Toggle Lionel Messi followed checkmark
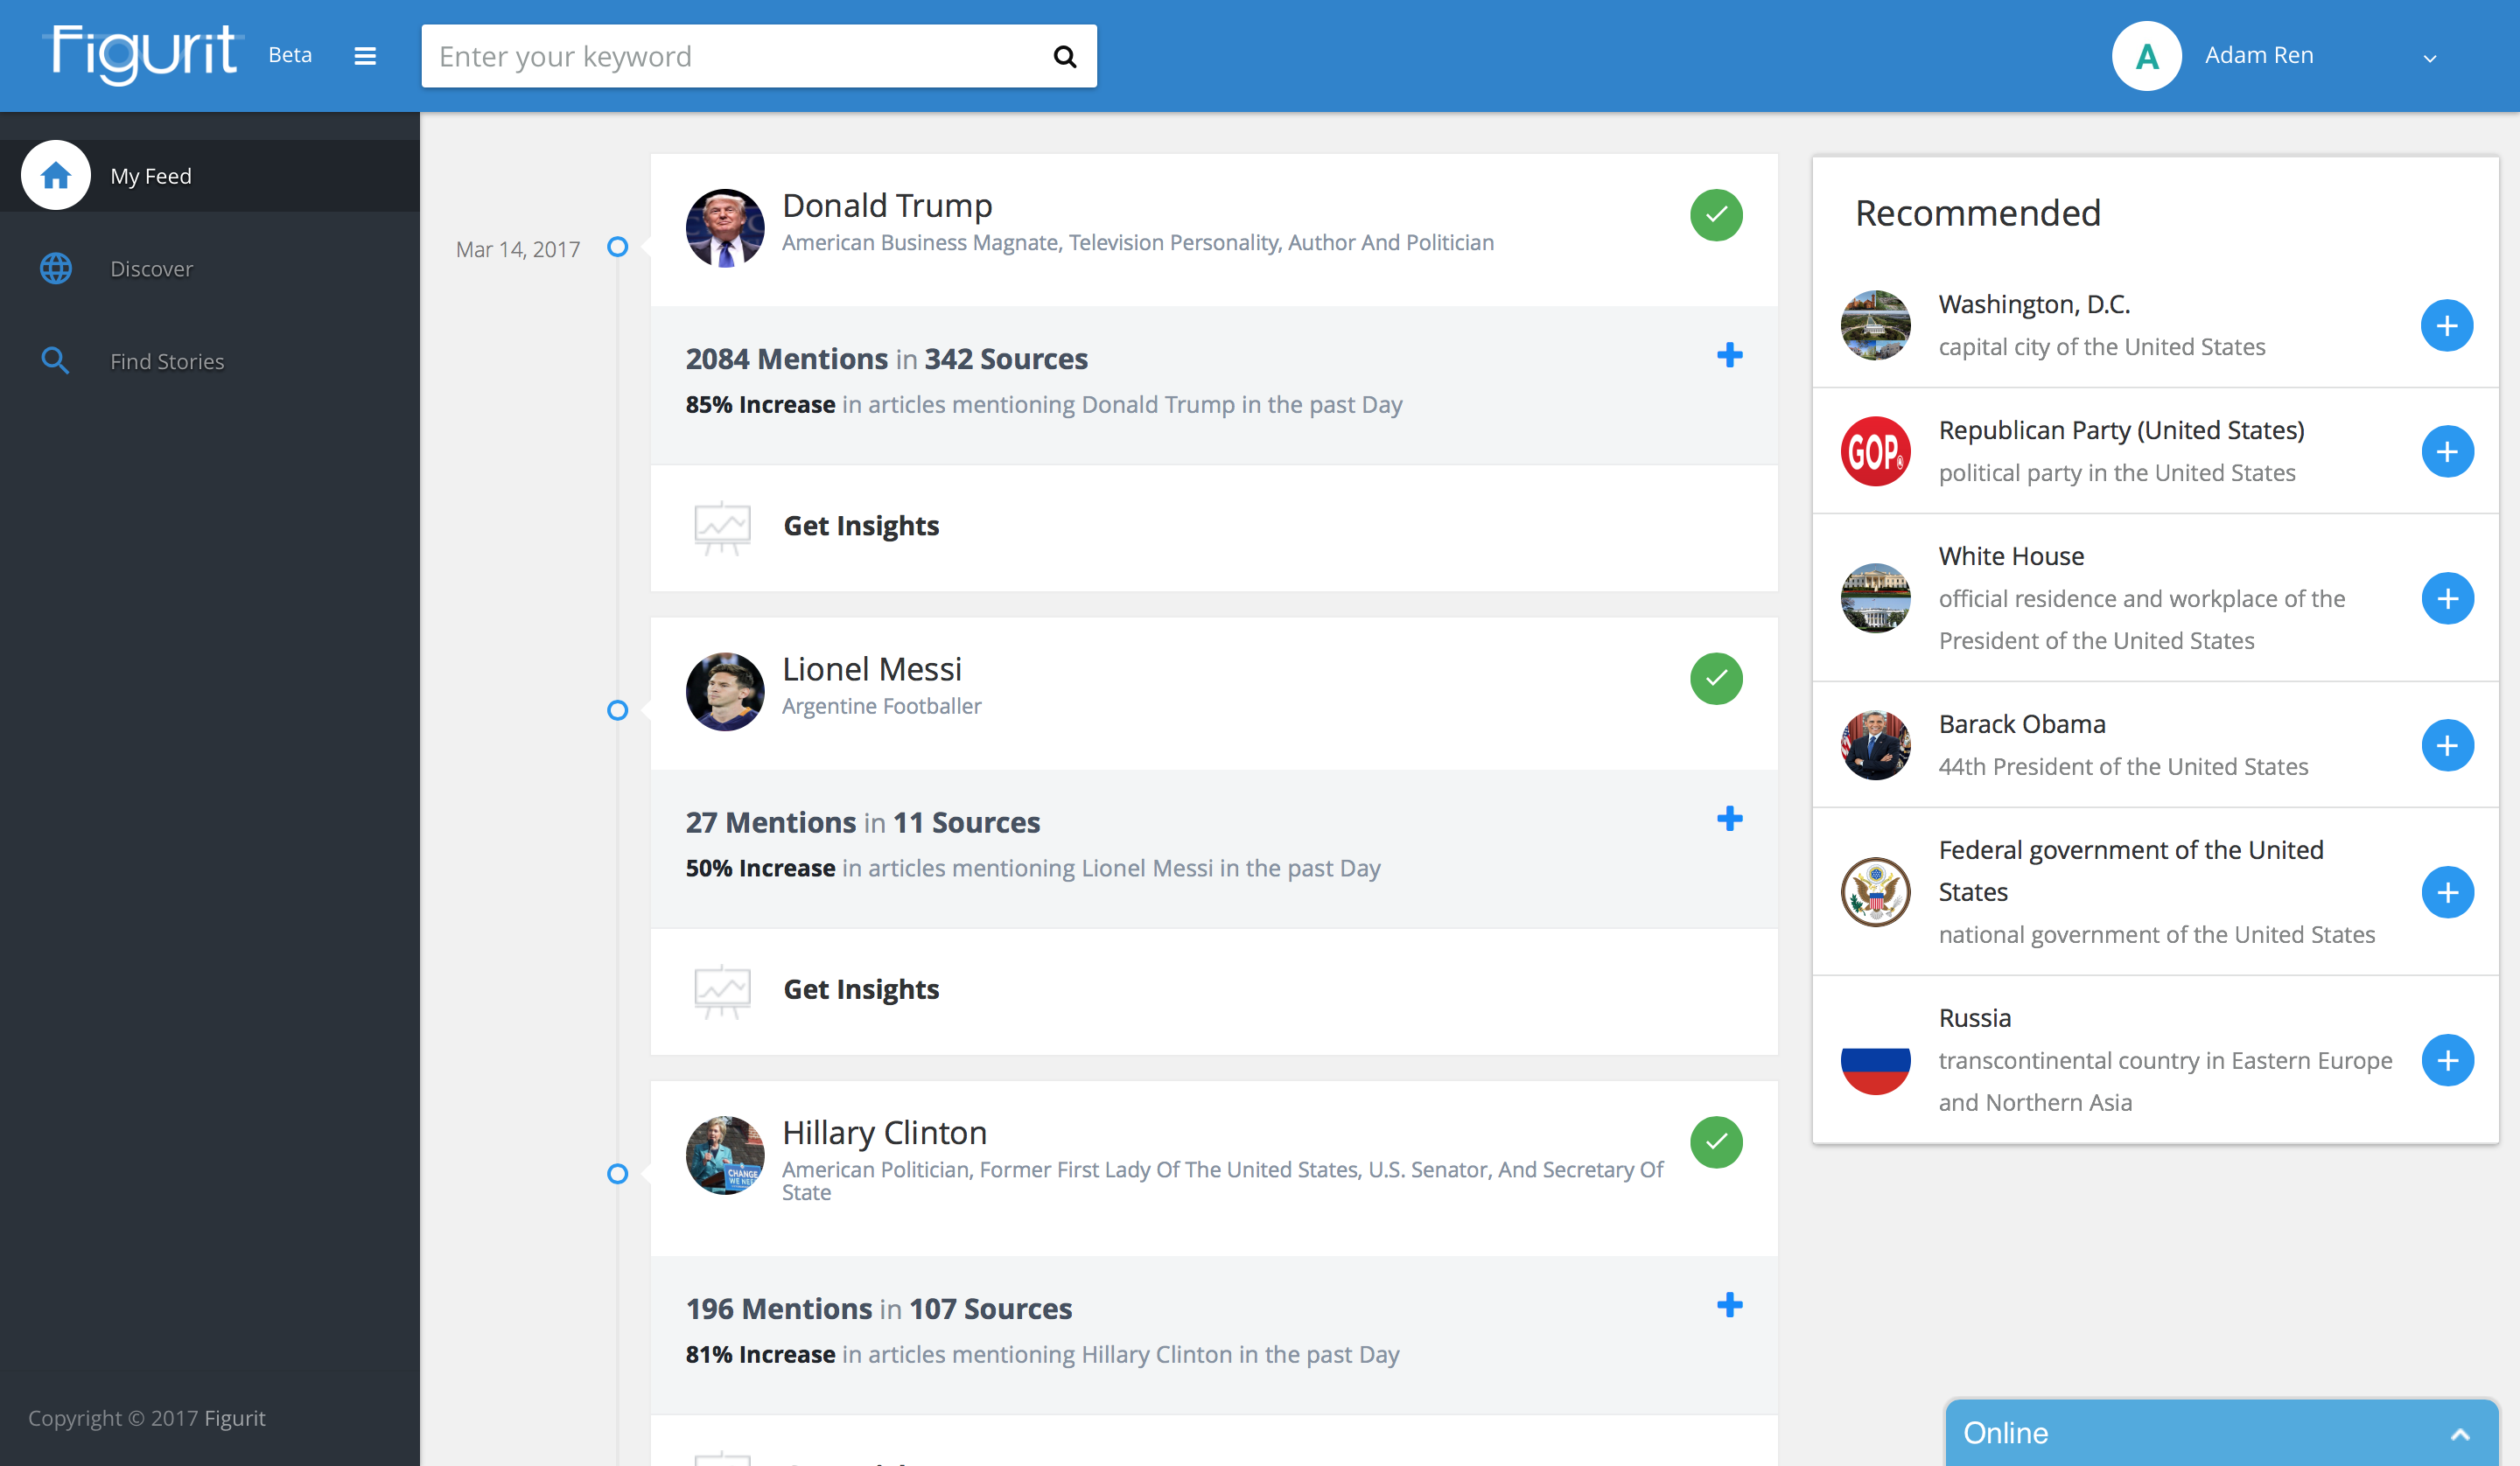 click(1716, 679)
